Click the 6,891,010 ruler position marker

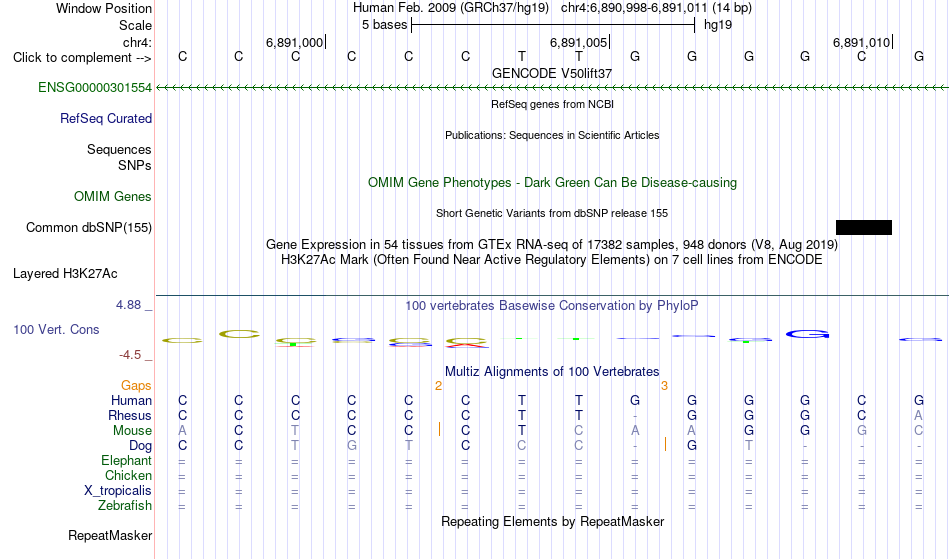coord(863,42)
